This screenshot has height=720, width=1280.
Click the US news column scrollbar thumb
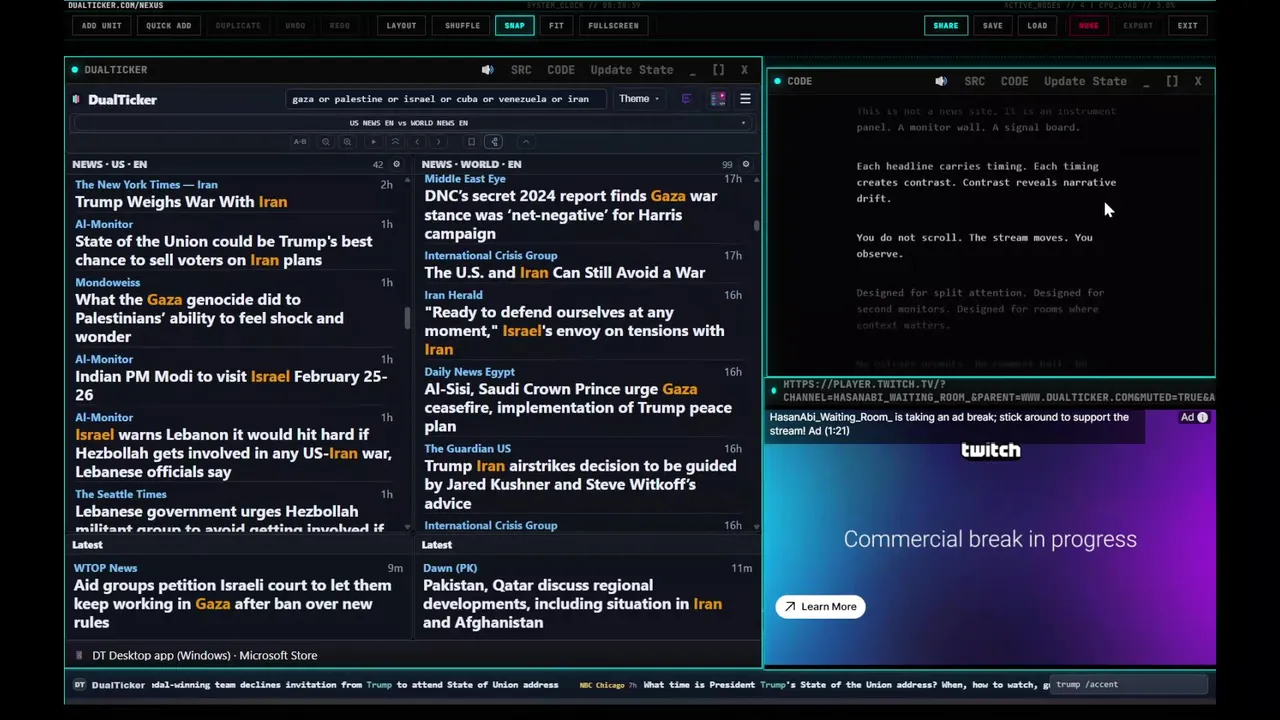pos(407,318)
